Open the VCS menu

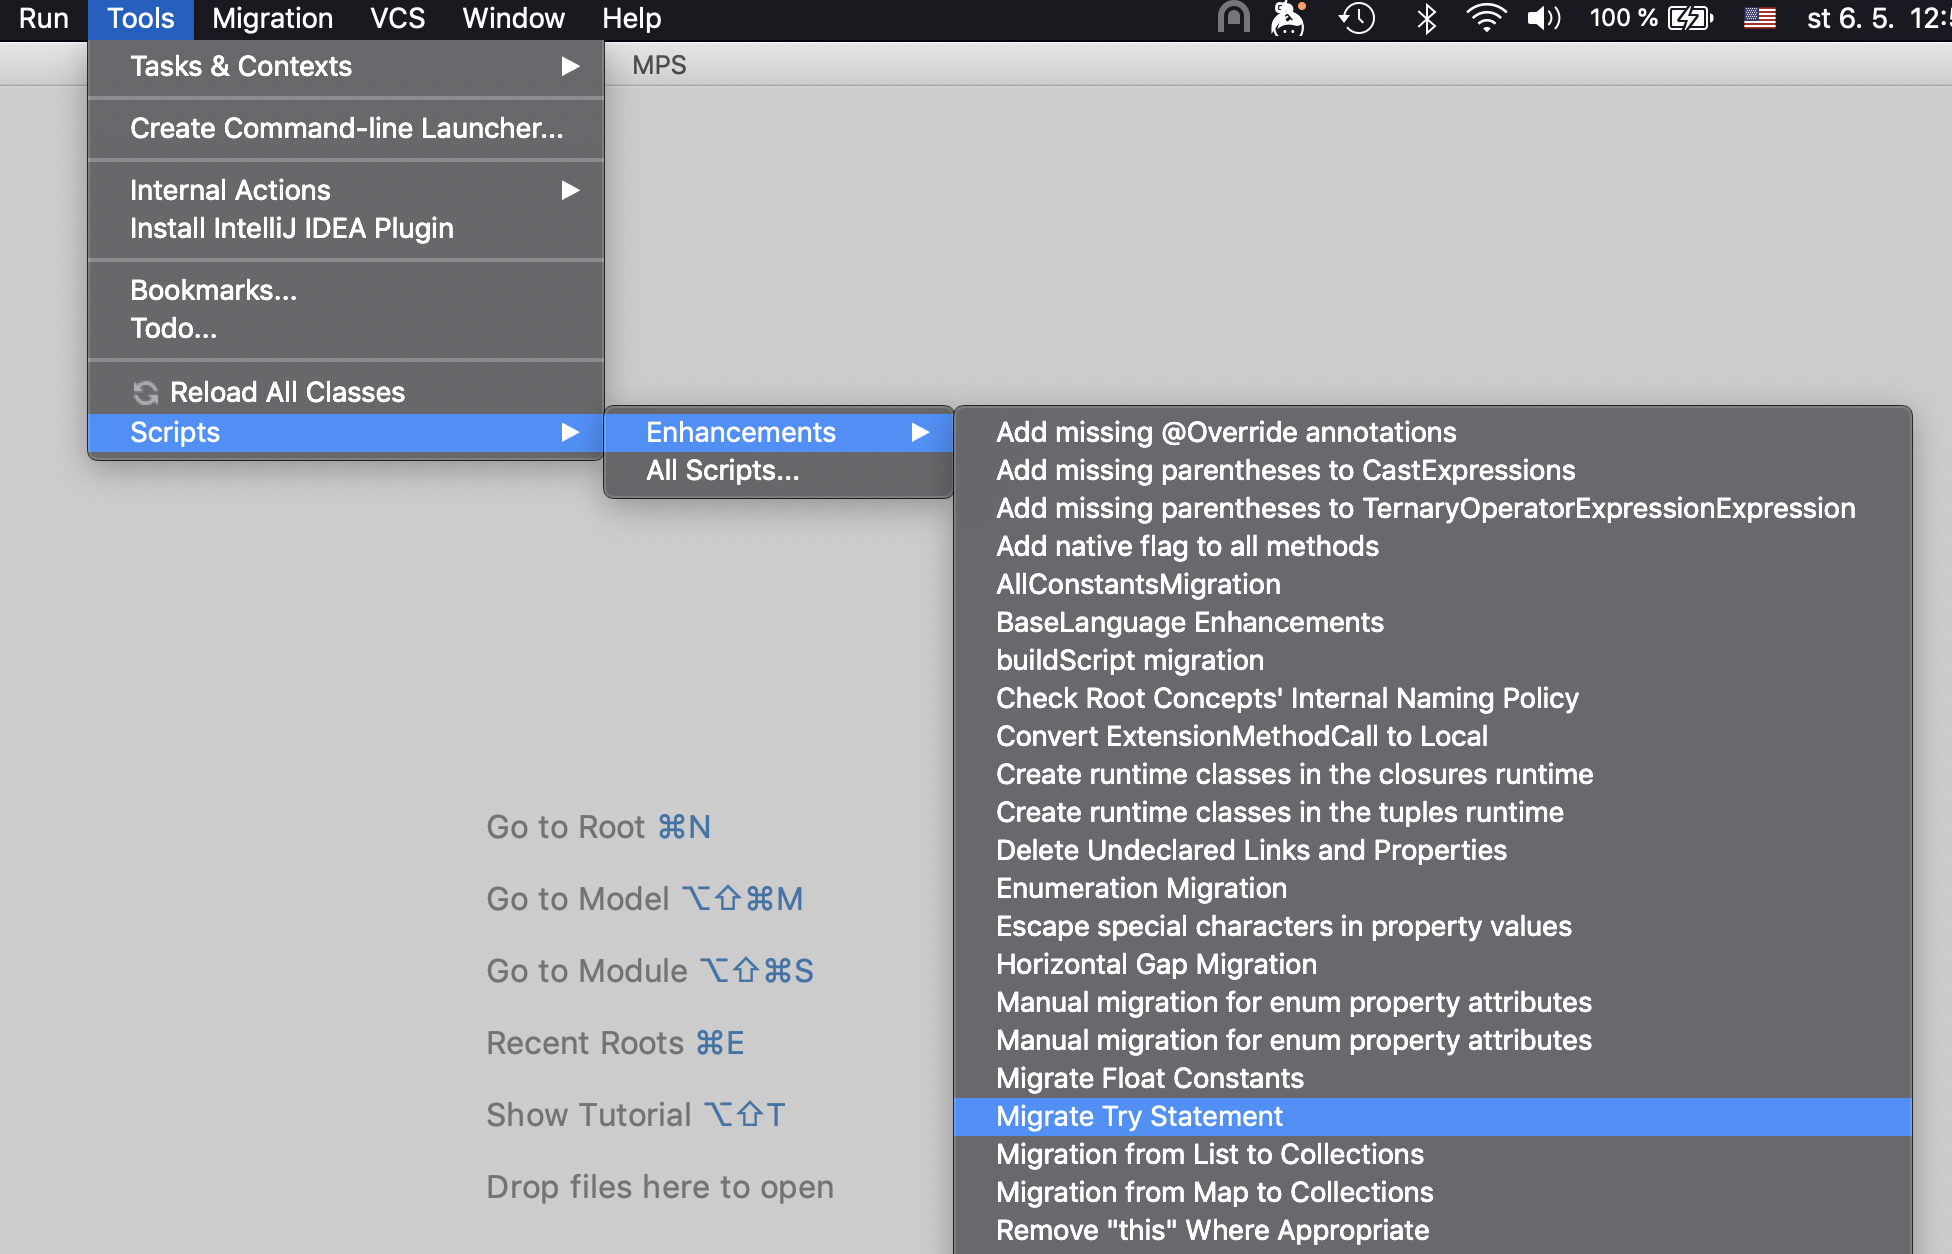click(397, 18)
